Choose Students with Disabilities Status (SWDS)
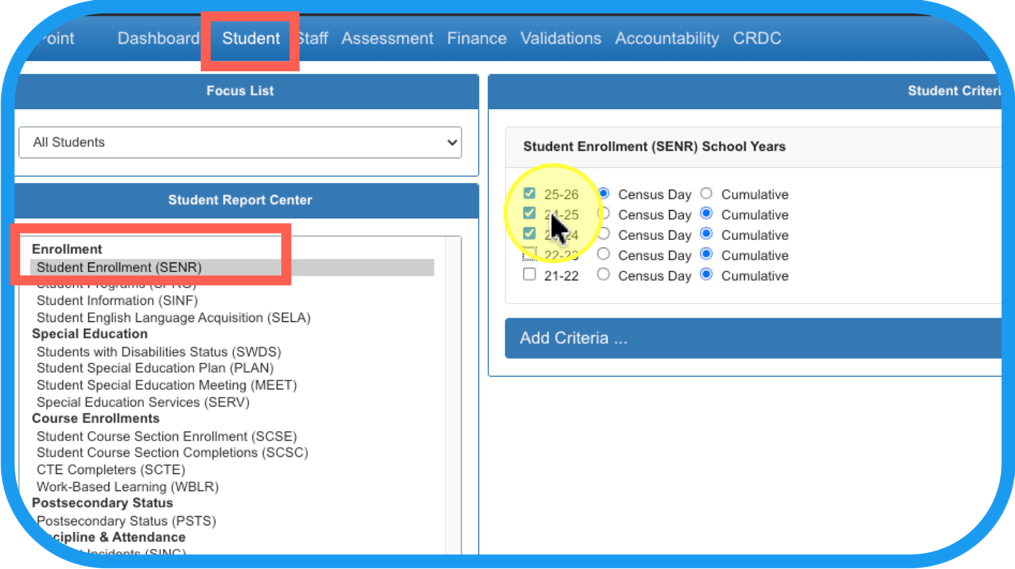The width and height of the screenshot is (1015, 569). tap(159, 352)
